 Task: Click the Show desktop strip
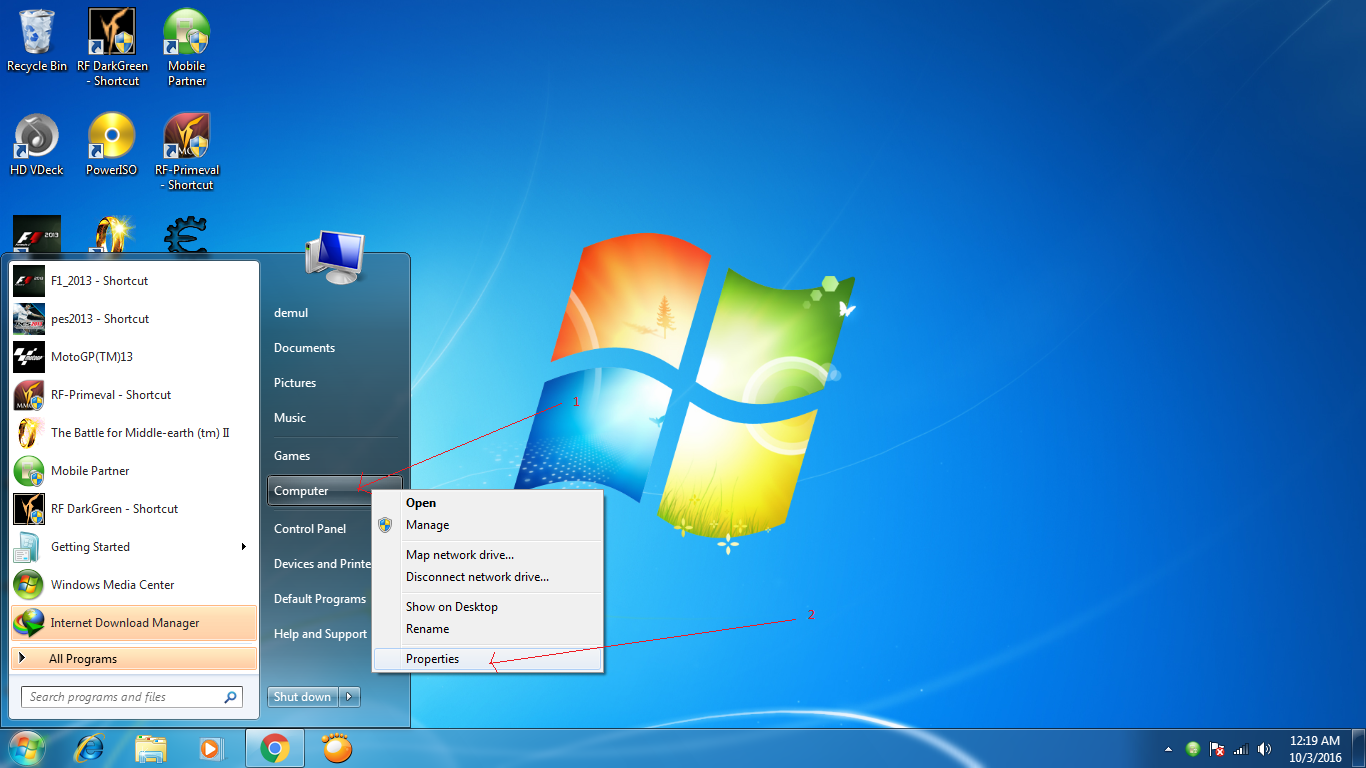point(1359,748)
